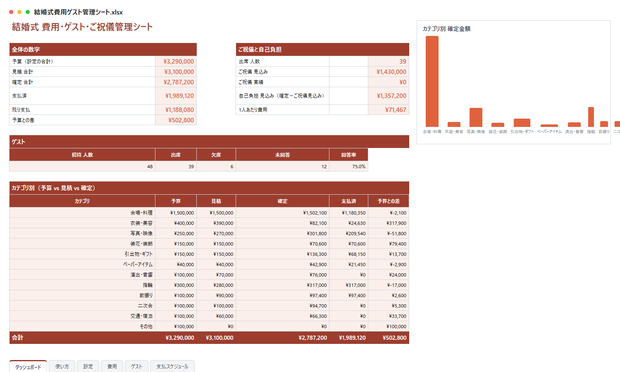Open the 支払スケジュール sheet tab
Image resolution: width=620 pixels, height=372 pixels.
[x=172, y=366]
